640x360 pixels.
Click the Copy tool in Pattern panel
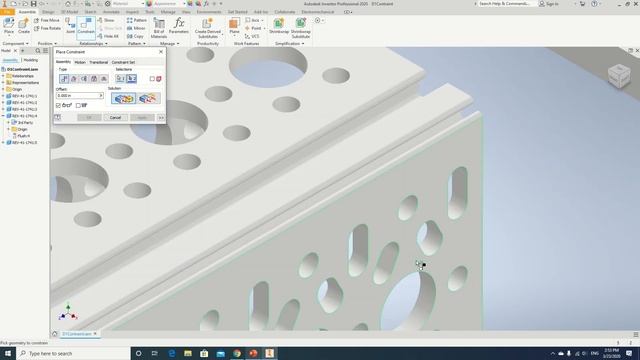coord(135,36)
